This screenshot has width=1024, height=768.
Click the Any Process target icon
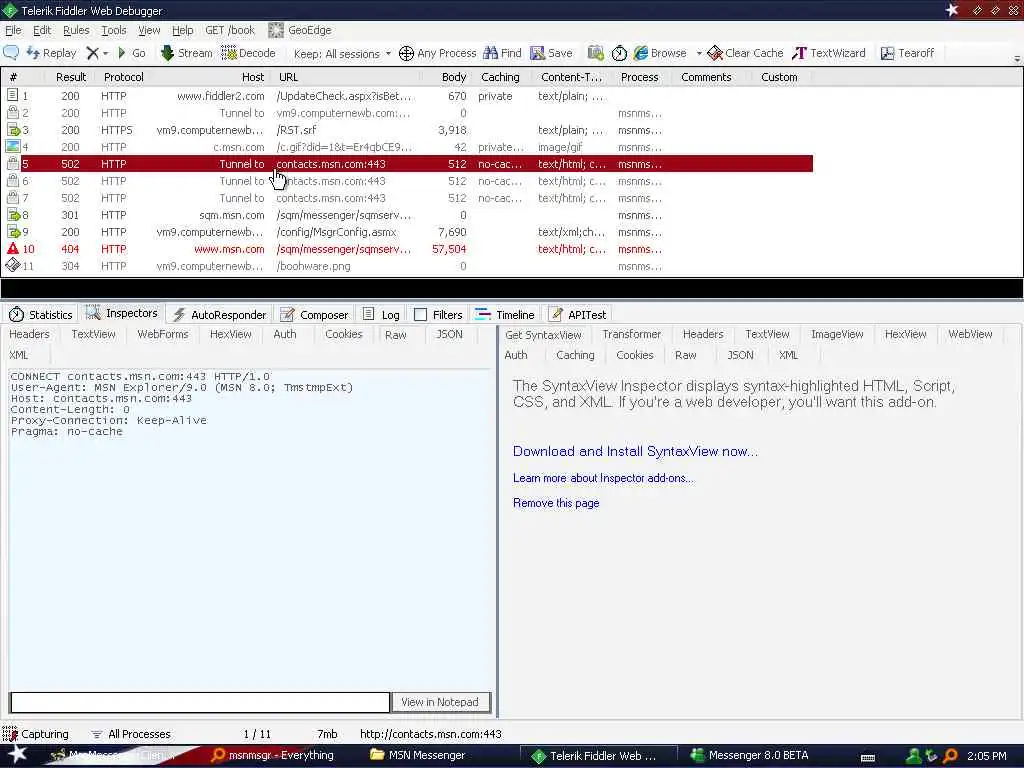[406, 53]
